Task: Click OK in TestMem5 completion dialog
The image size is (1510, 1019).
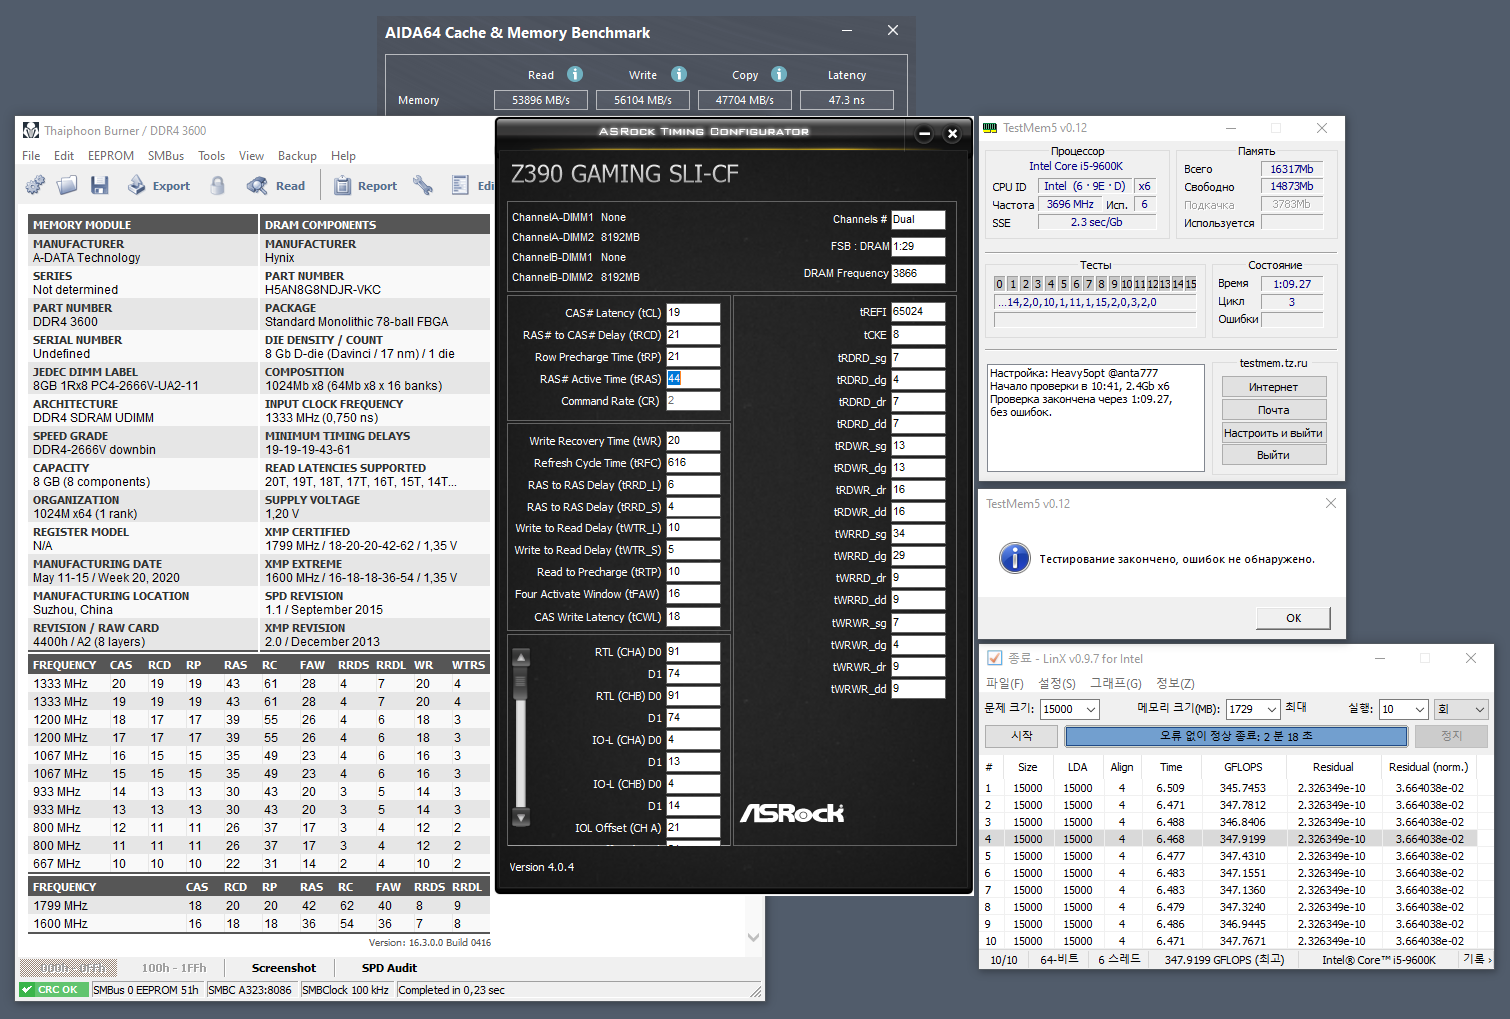Action: coord(1293,618)
